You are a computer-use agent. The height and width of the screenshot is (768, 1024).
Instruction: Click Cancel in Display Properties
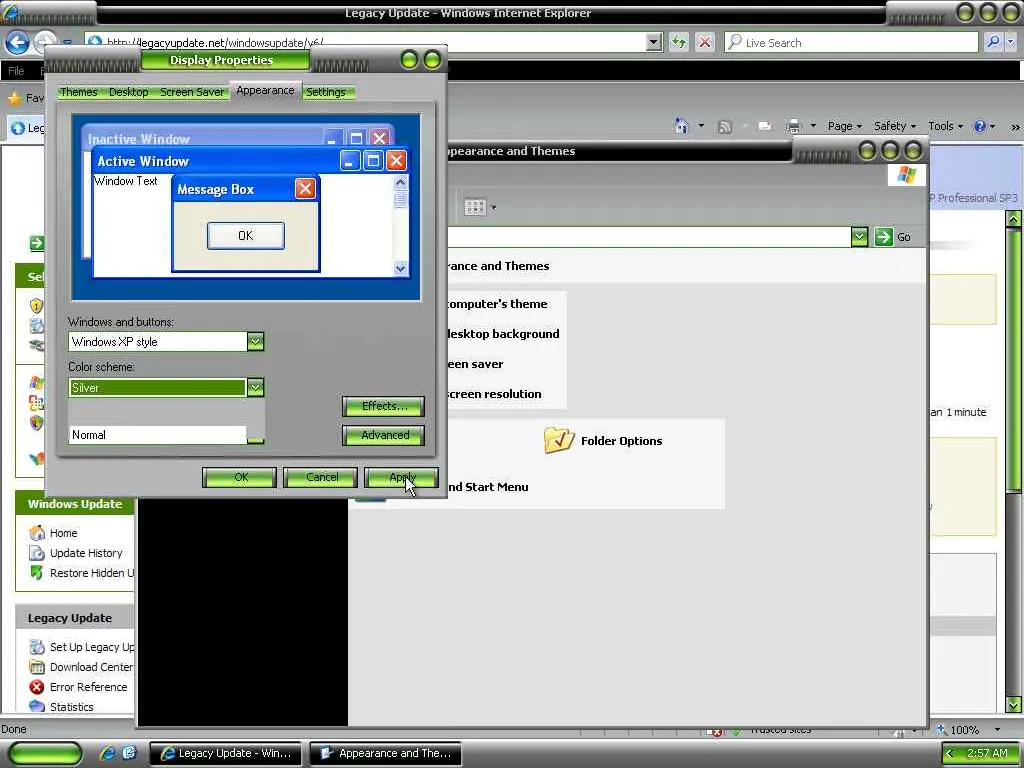click(x=321, y=477)
